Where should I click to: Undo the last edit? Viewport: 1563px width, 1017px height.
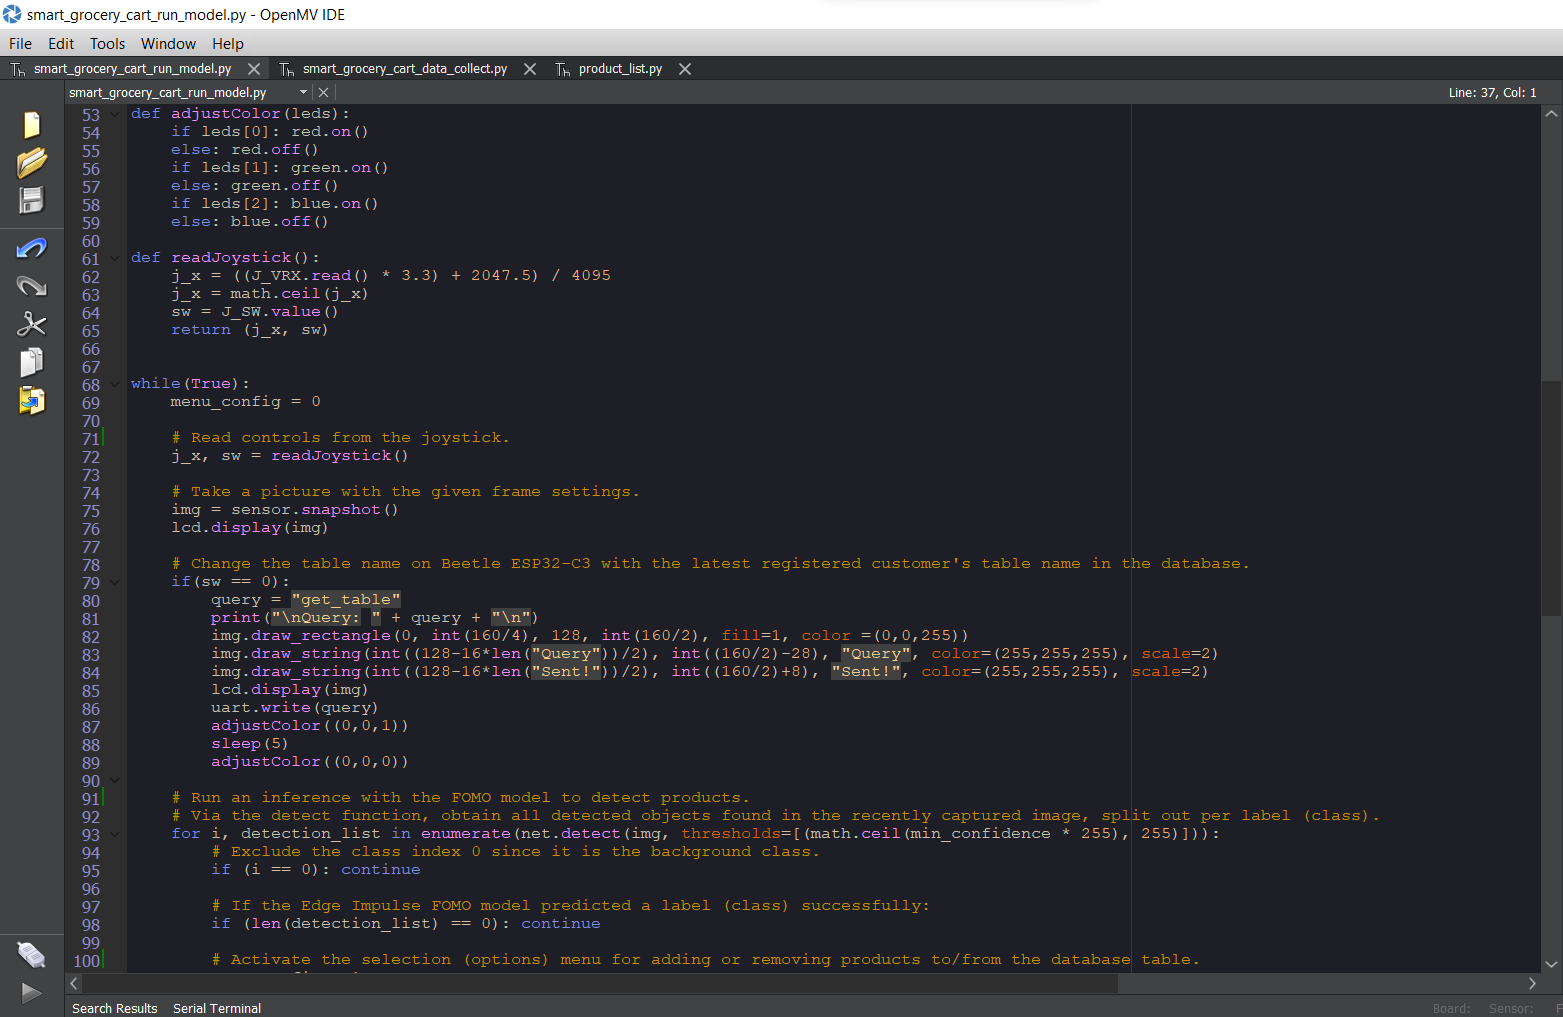point(31,247)
